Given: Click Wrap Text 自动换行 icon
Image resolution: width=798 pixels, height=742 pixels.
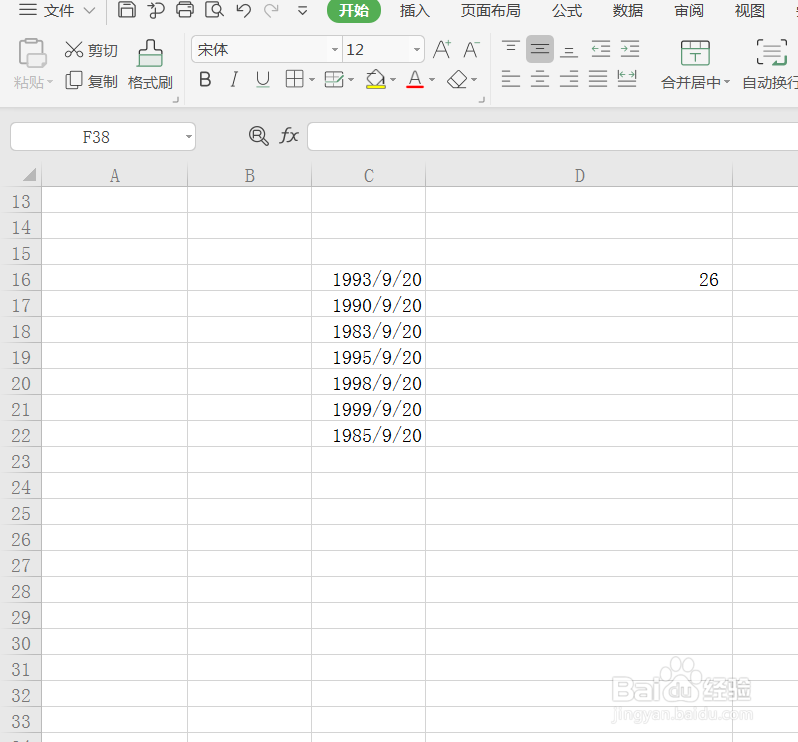Looking at the screenshot, I should (x=771, y=53).
